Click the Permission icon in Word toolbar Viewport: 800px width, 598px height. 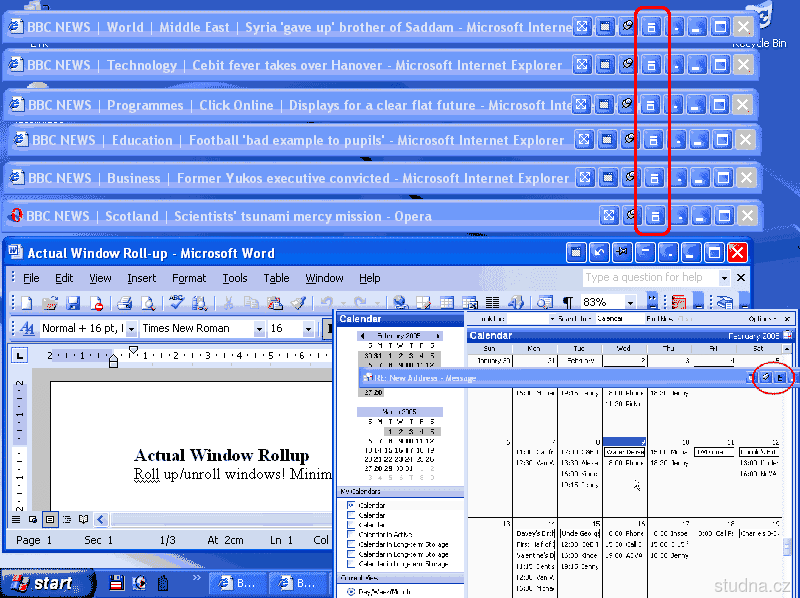pos(96,303)
